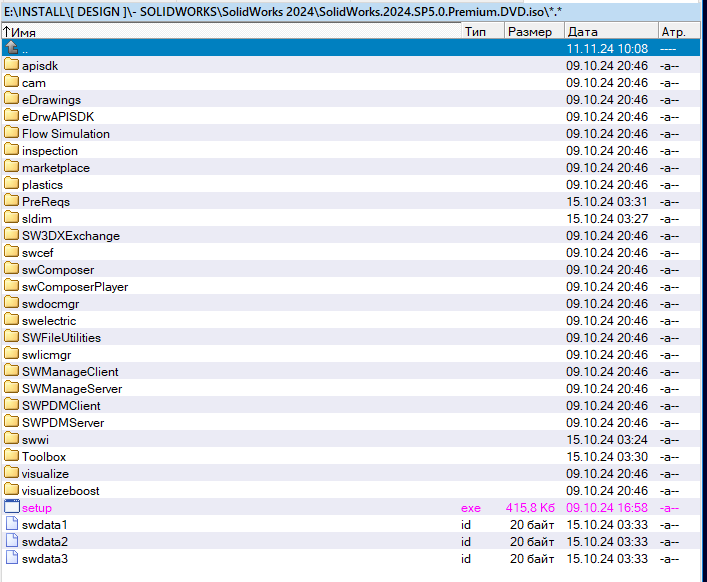Select the visualizeboost folder name

tap(60, 491)
